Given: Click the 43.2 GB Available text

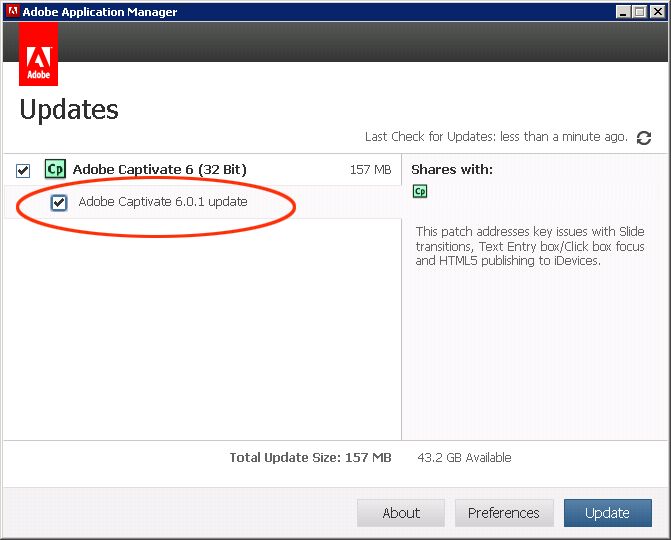Looking at the screenshot, I should coord(464,457).
